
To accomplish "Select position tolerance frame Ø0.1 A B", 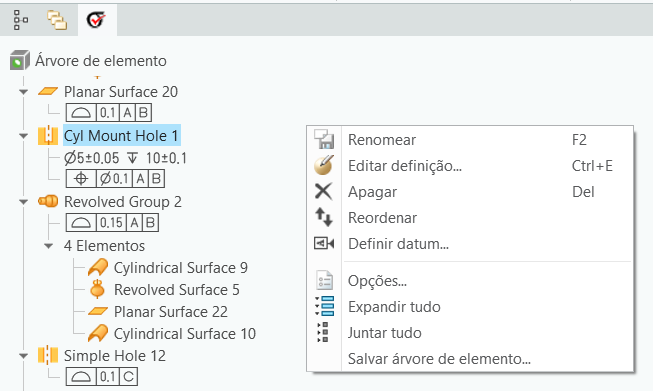I will pos(115,179).
